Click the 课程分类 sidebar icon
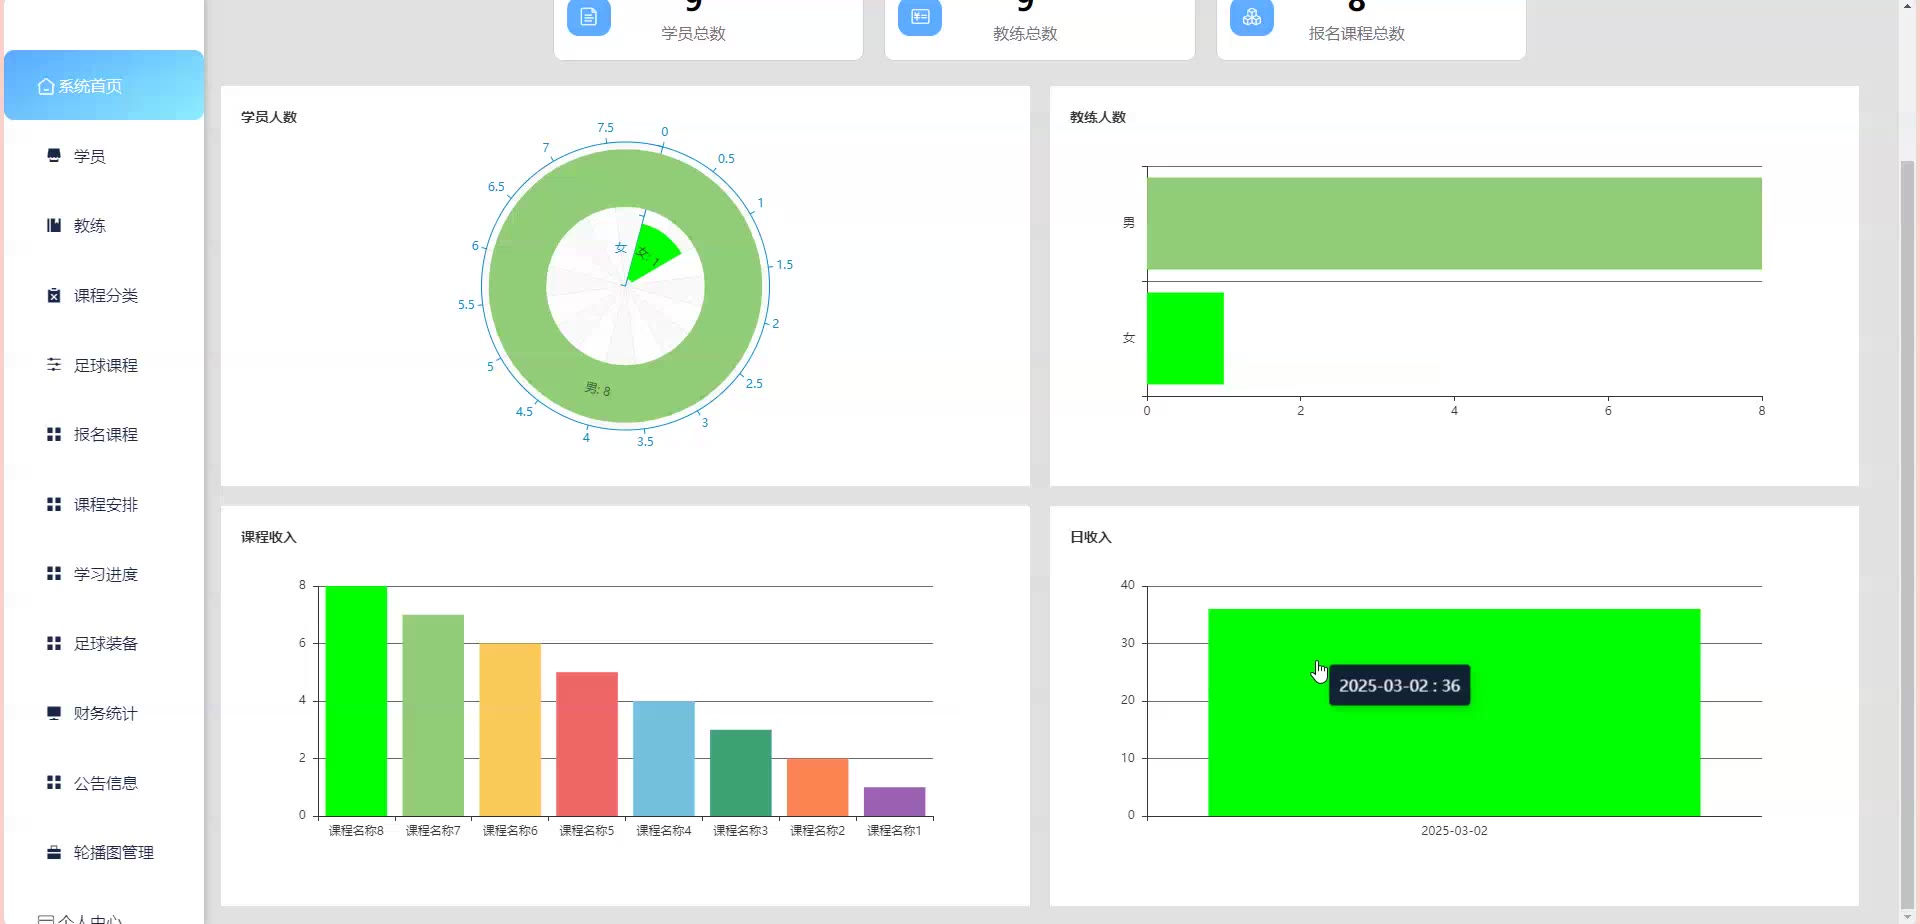The width and height of the screenshot is (1920, 924). coord(54,295)
